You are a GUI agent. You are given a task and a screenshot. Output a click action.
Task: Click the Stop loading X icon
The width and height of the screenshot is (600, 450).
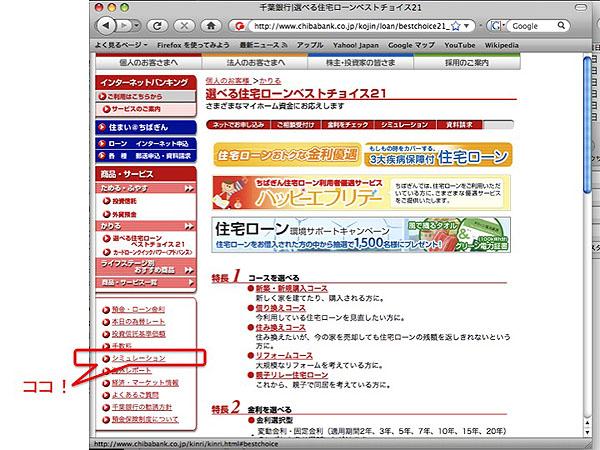(184, 26)
